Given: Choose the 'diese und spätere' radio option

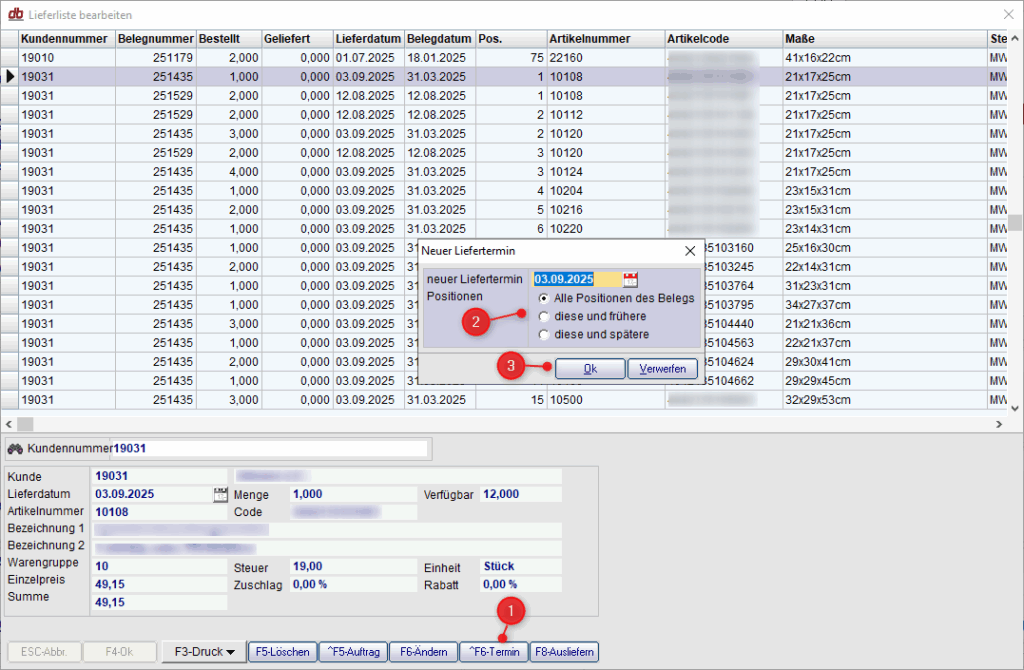Looking at the screenshot, I should point(544,335).
